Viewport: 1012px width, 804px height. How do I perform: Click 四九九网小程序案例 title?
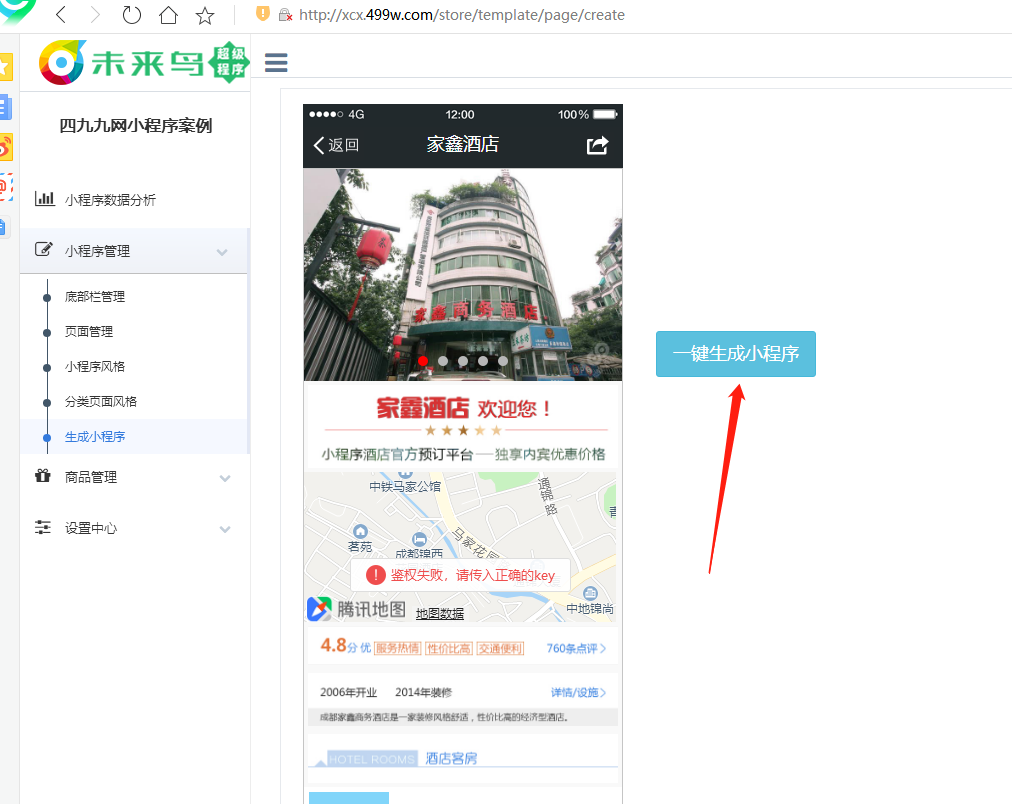[136, 126]
